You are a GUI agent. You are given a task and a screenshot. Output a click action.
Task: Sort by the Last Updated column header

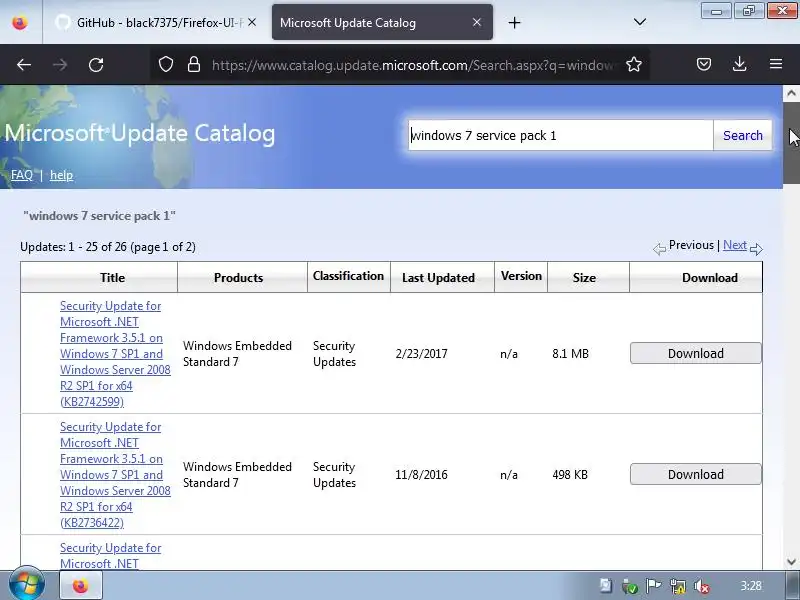438,278
